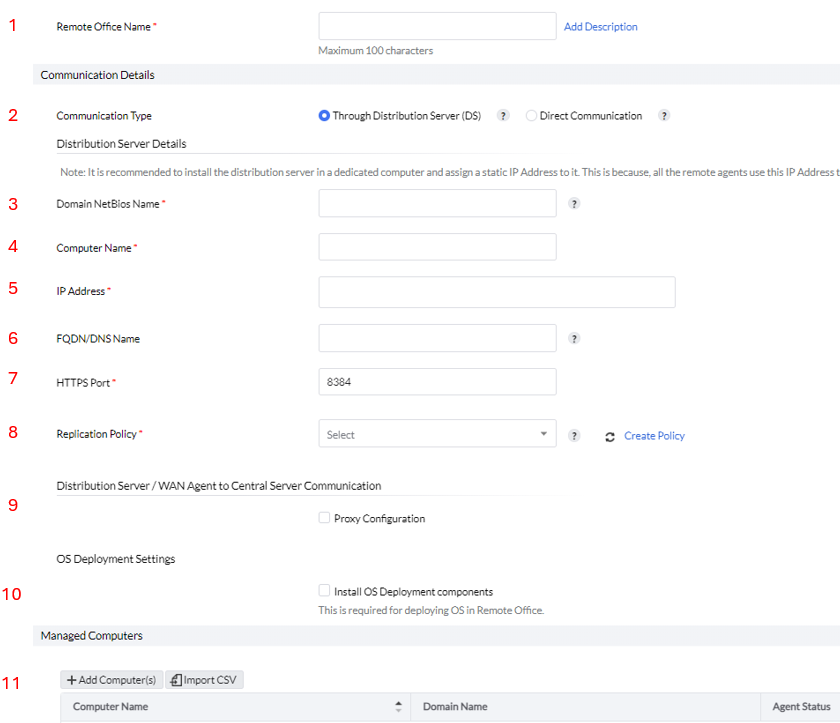
Task: Open the Create Policy link
Action: click(654, 436)
